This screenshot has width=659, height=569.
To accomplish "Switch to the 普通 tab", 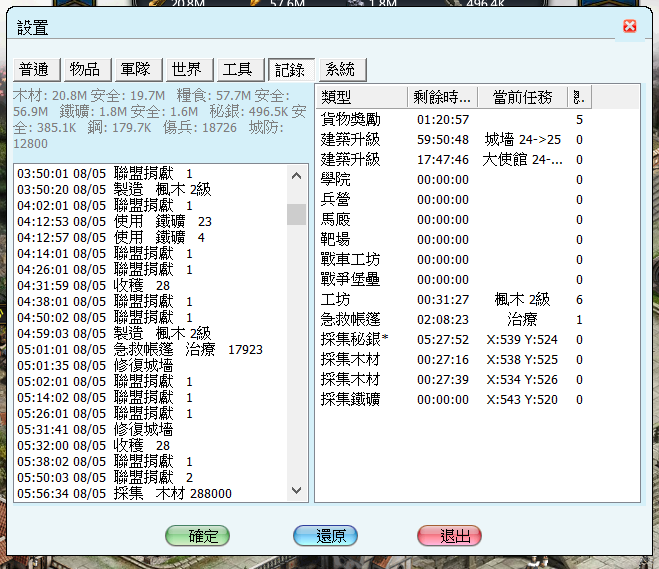I will tap(37, 70).
